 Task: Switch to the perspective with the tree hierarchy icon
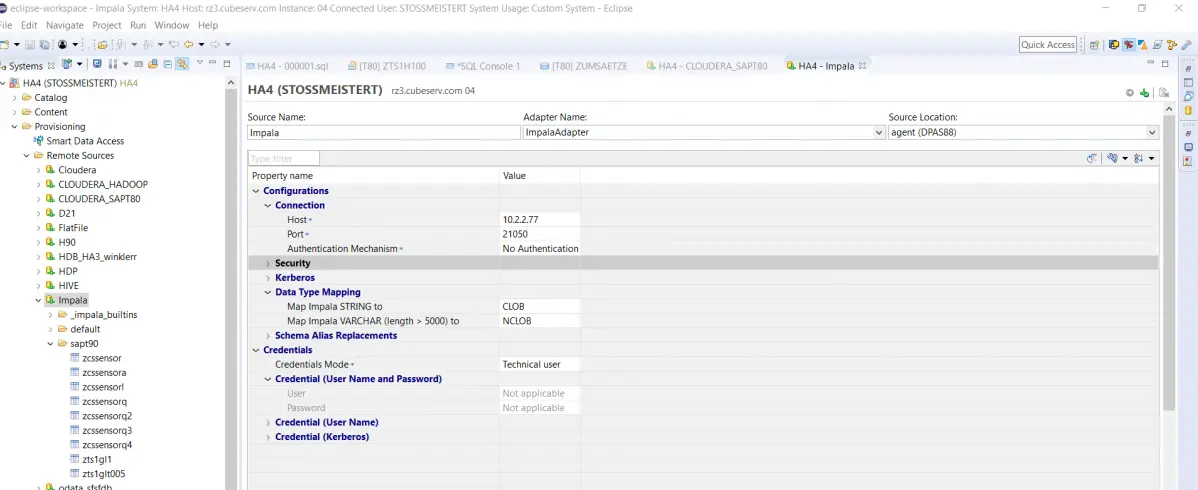point(1171,44)
